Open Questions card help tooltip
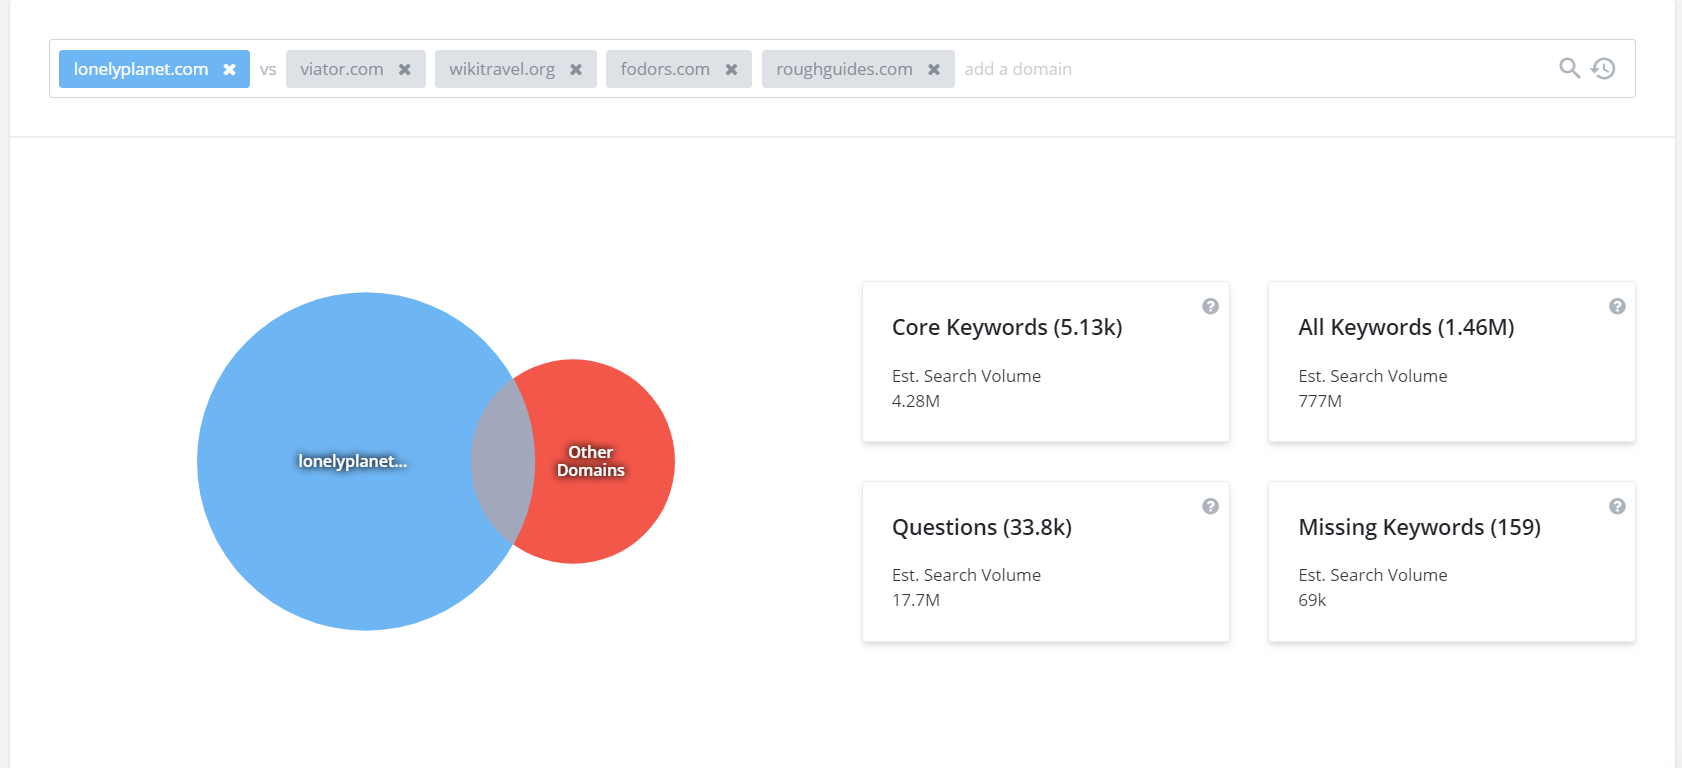The height and width of the screenshot is (768, 1682). (1210, 506)
